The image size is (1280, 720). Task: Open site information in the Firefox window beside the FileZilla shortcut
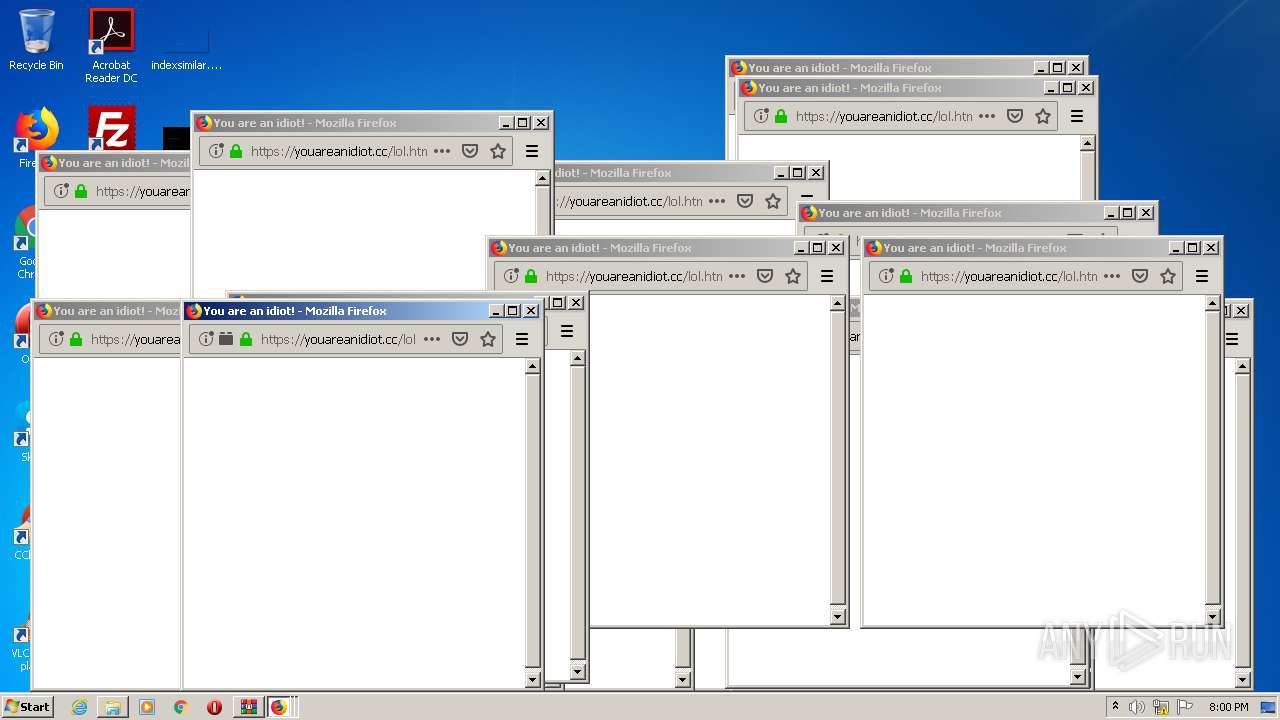click(x=216, y=151)
